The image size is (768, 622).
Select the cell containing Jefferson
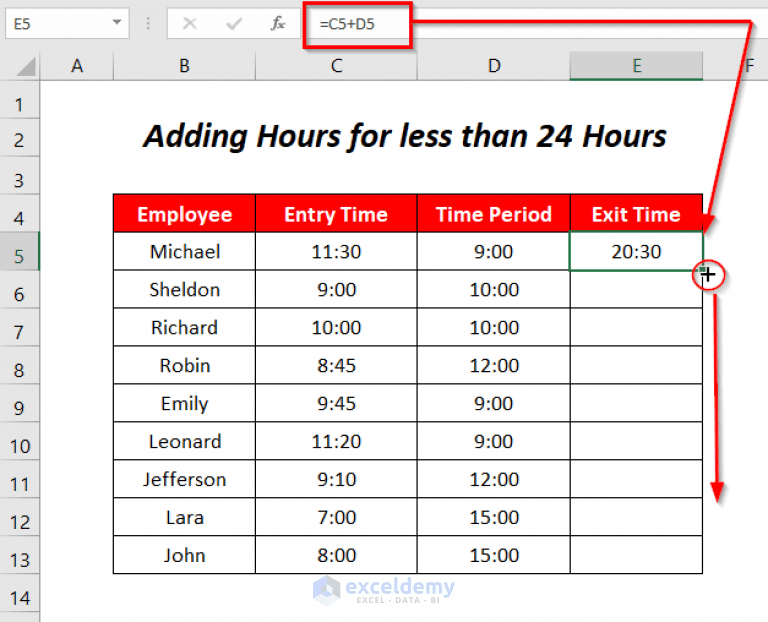click(184, 479)
